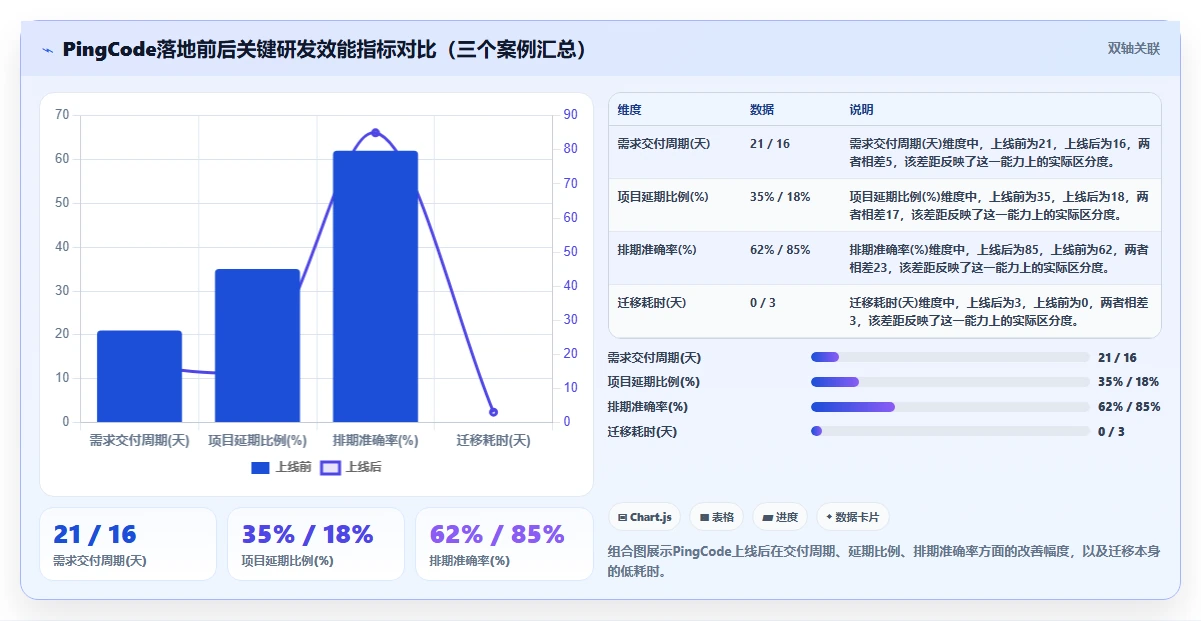1201x621 pixels.
Task: Click the 迁移耗时(天) axis label under the chart
Action: point(493,440)
